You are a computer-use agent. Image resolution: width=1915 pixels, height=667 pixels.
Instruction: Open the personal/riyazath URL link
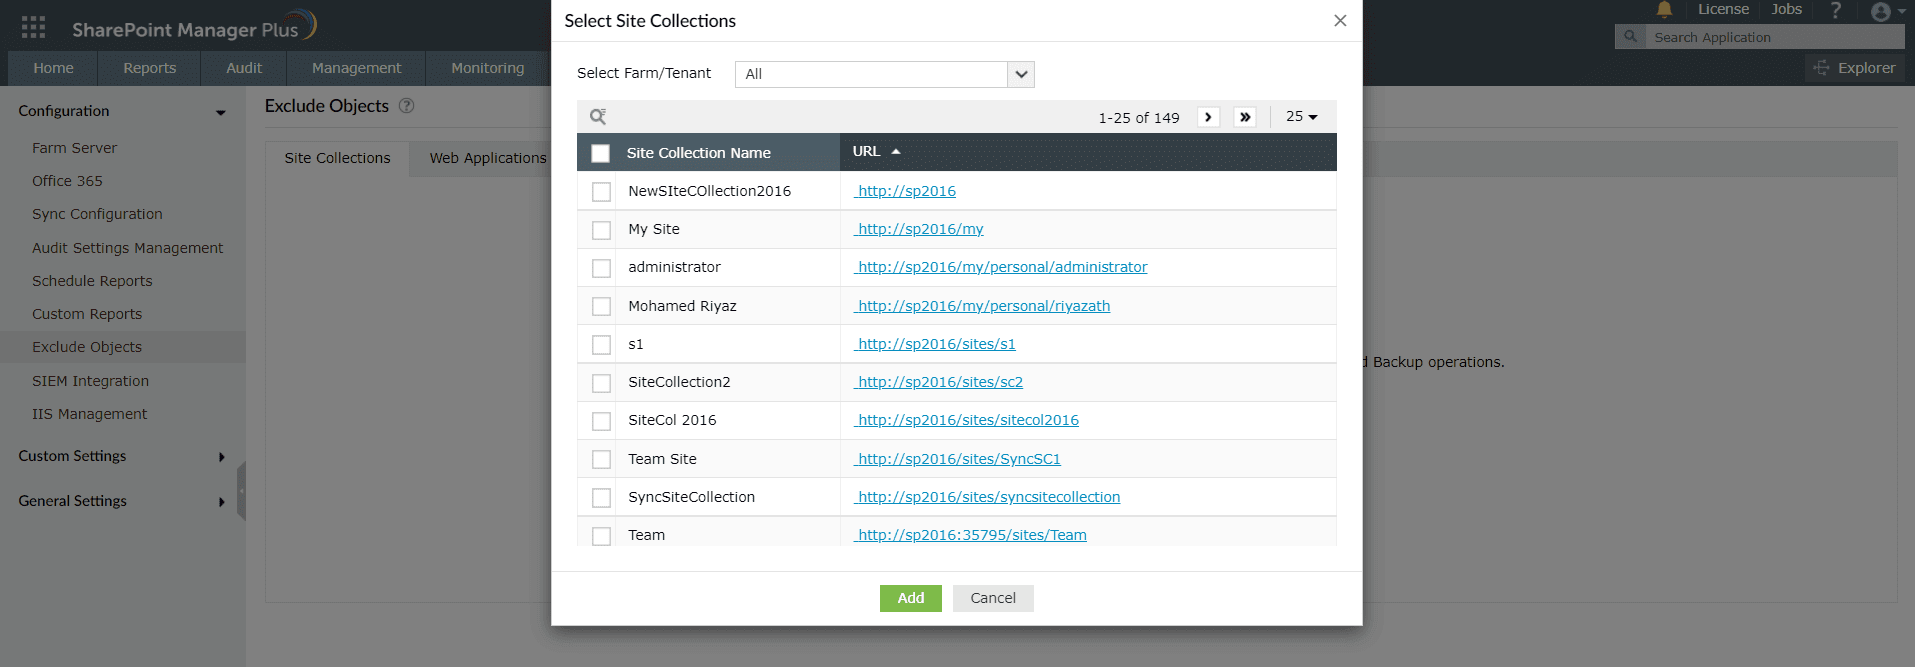click(x=983, y=306)
